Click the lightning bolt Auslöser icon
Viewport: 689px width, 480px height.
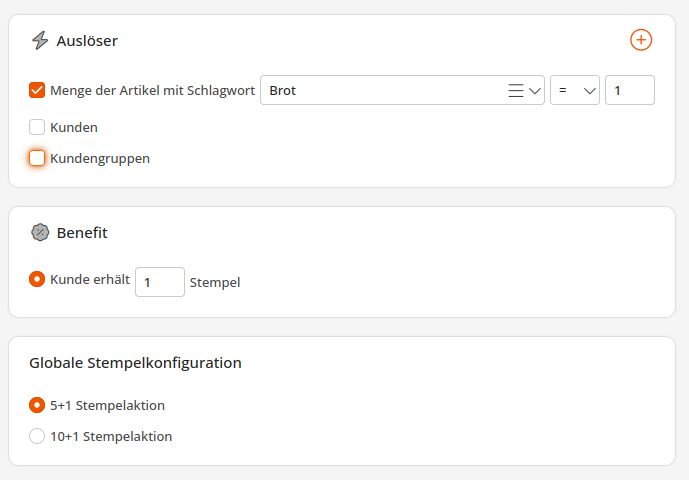(40, 40)
